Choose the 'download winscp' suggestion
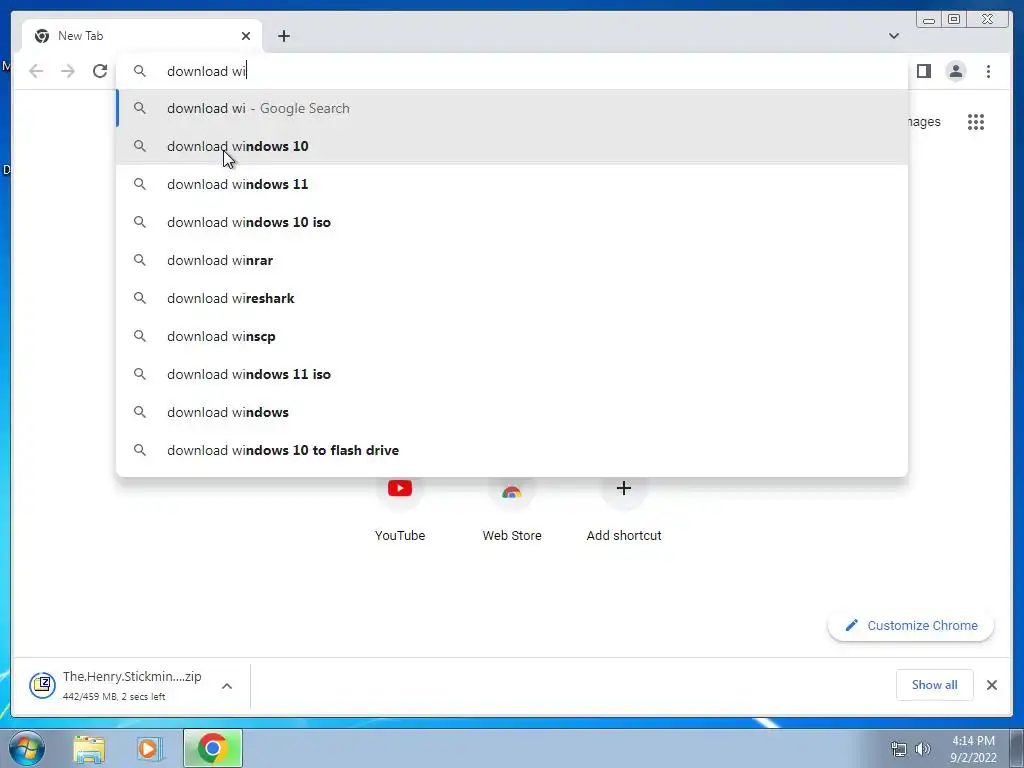 [x=512, y=336]
